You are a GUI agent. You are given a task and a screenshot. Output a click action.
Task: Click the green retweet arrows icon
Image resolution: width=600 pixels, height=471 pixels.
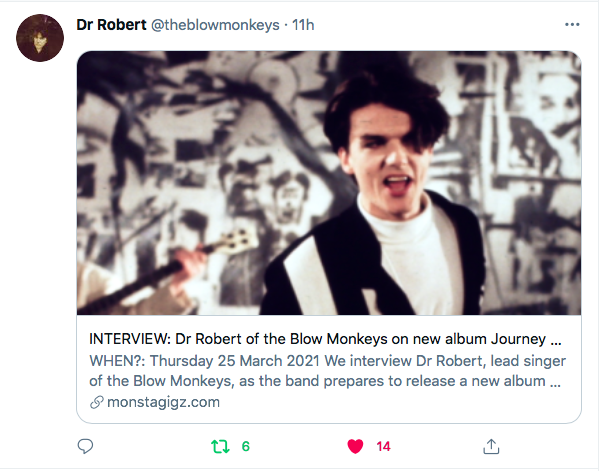click(220, 446)
